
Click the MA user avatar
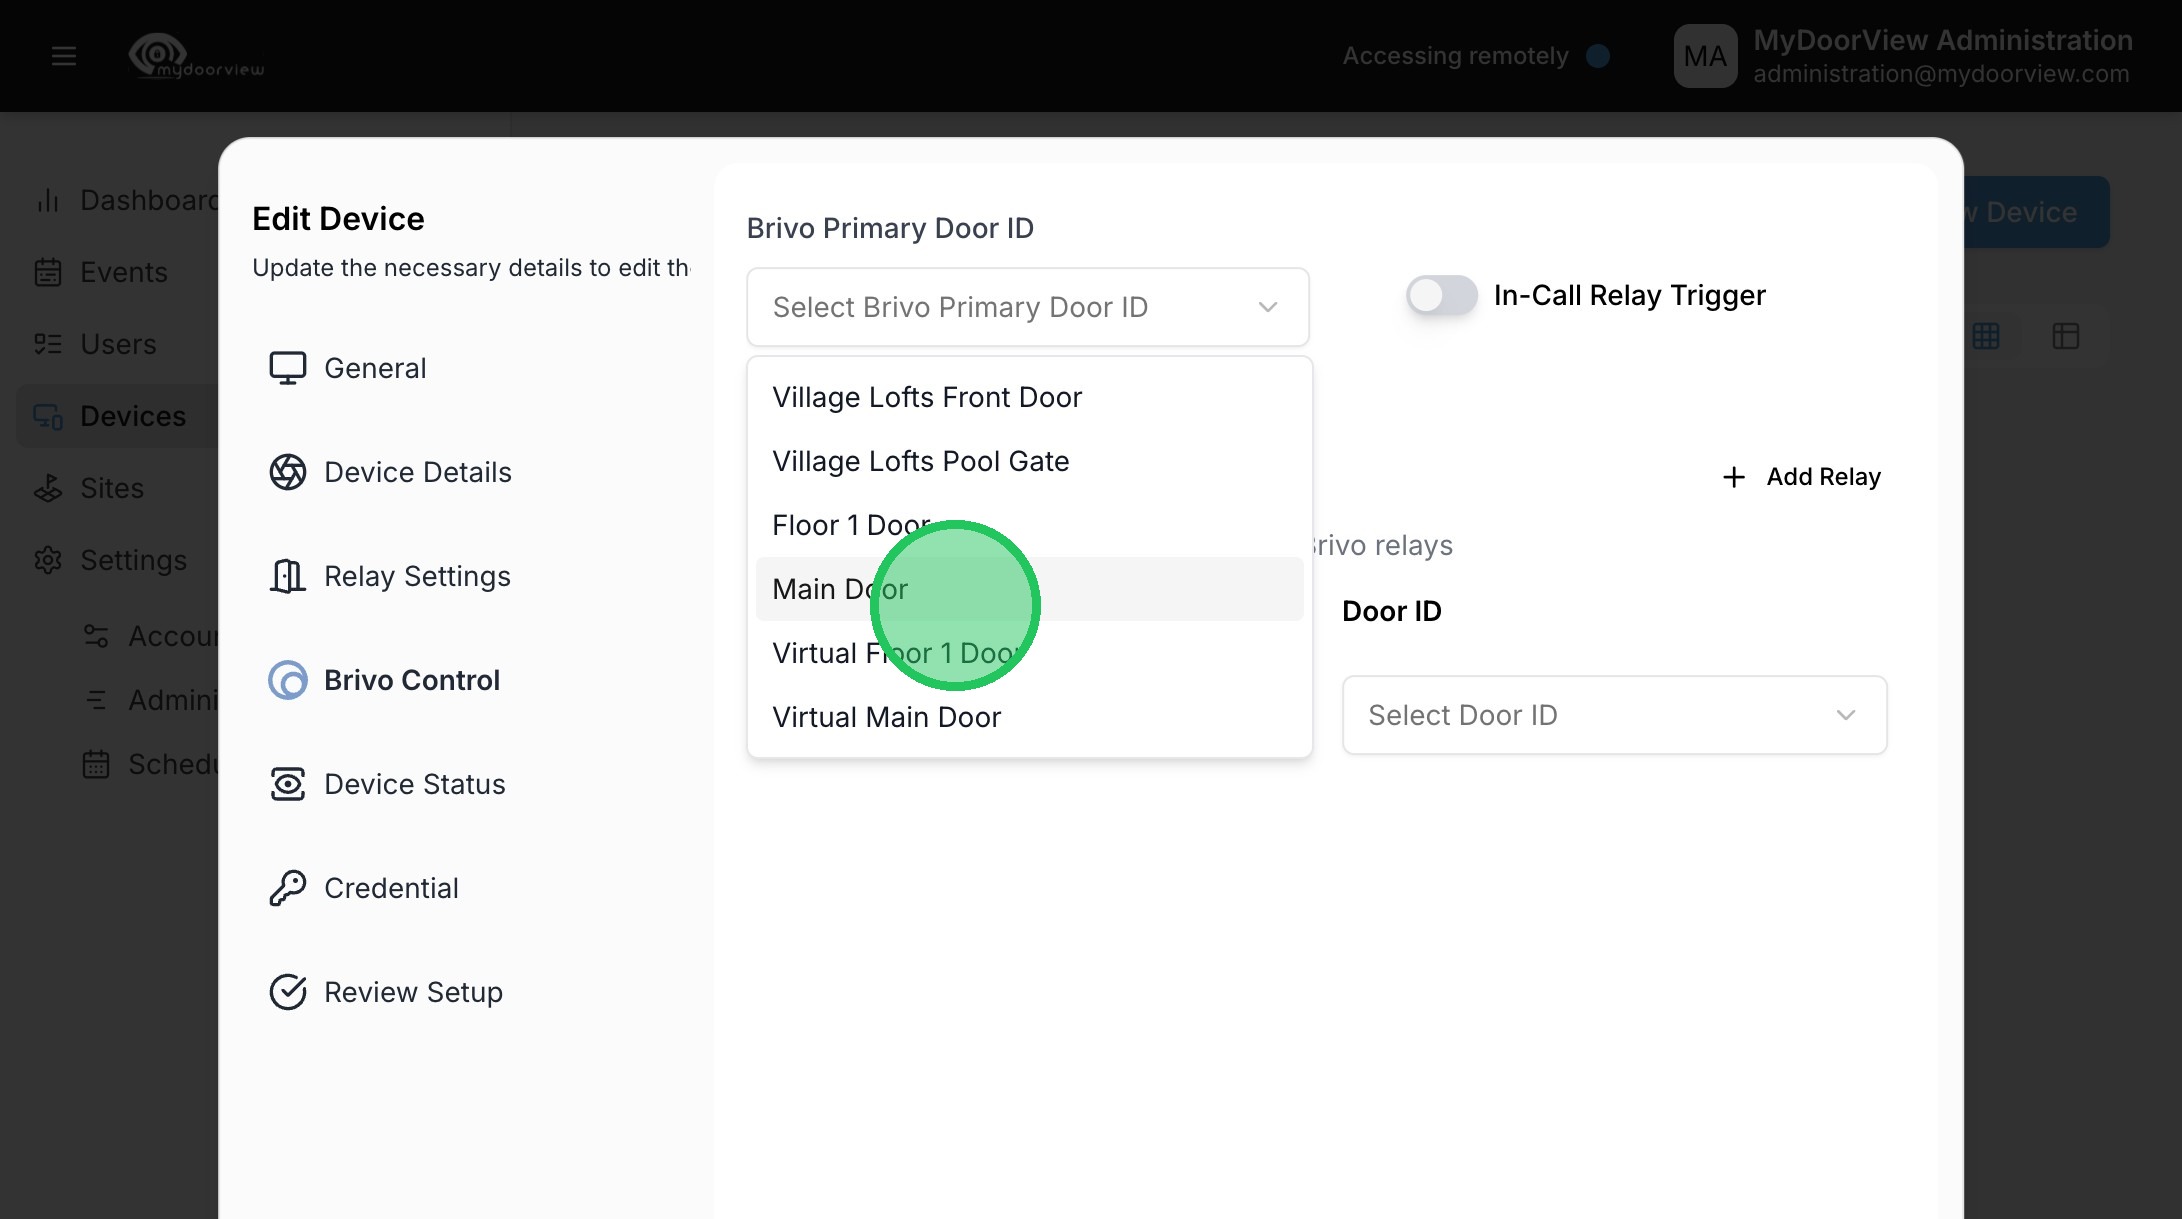coord(1705,56)
